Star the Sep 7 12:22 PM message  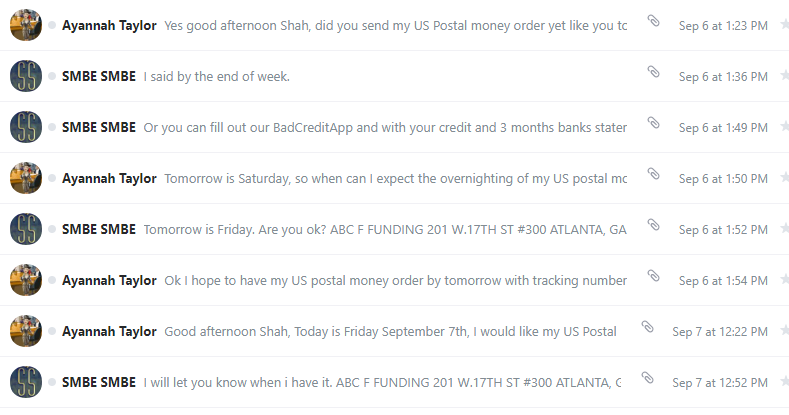pos(784,330)
